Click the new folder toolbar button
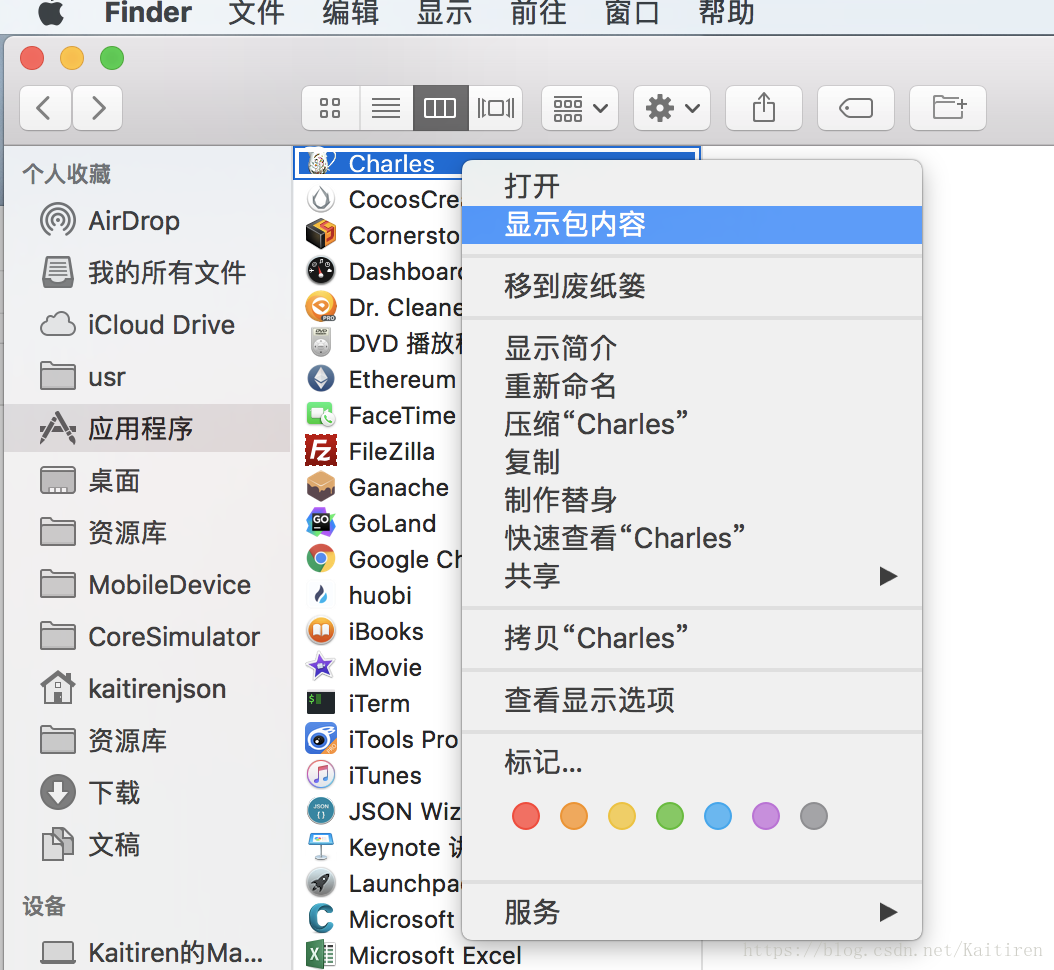Image resolution: width=1054 pixels, height=970 pixels. pos(948,108)
